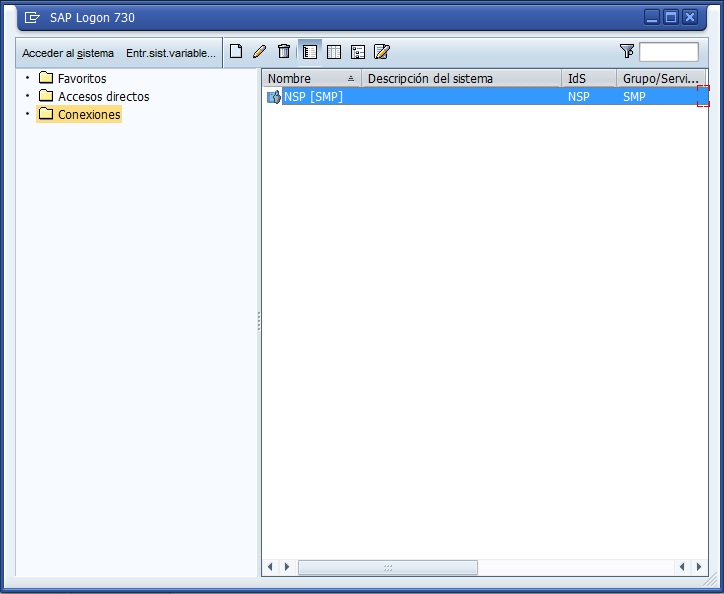Switch to the list view icon
The width and height of the screenshot is (724, 594).
334,52
